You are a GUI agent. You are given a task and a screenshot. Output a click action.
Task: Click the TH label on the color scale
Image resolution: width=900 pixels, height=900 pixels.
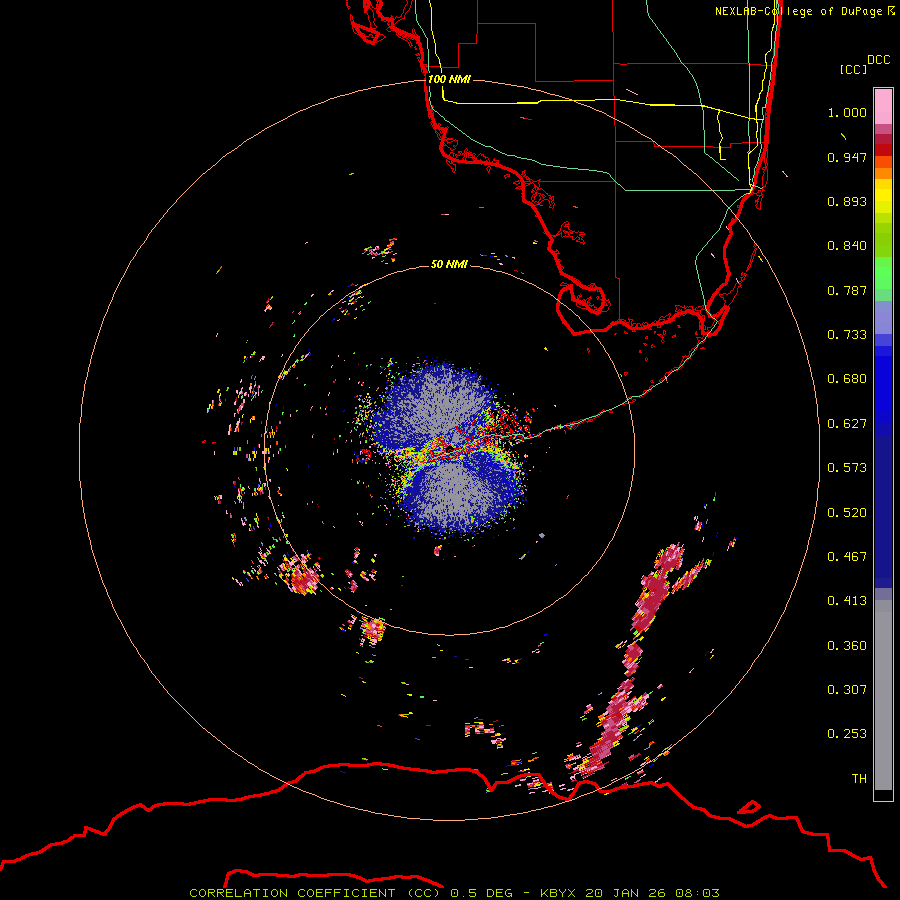pyautogui.click(x=859, y=779)
